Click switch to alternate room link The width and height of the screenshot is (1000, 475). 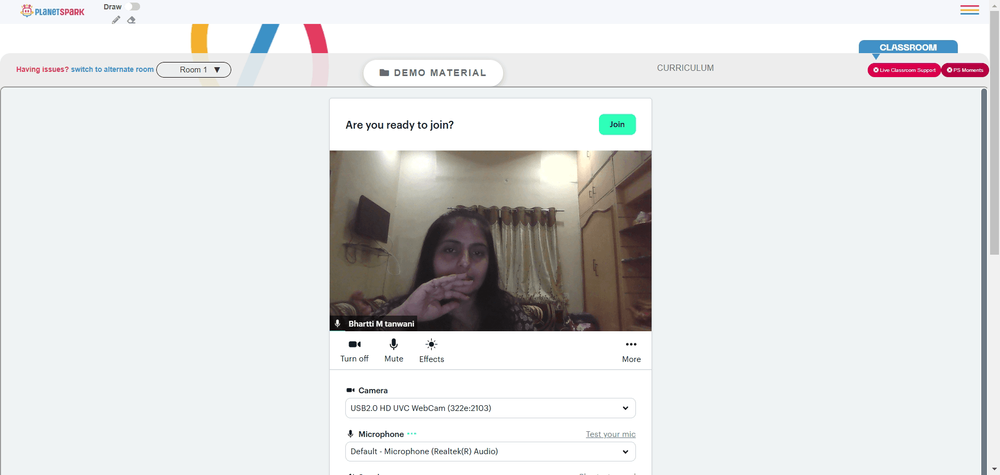(112, 69)
